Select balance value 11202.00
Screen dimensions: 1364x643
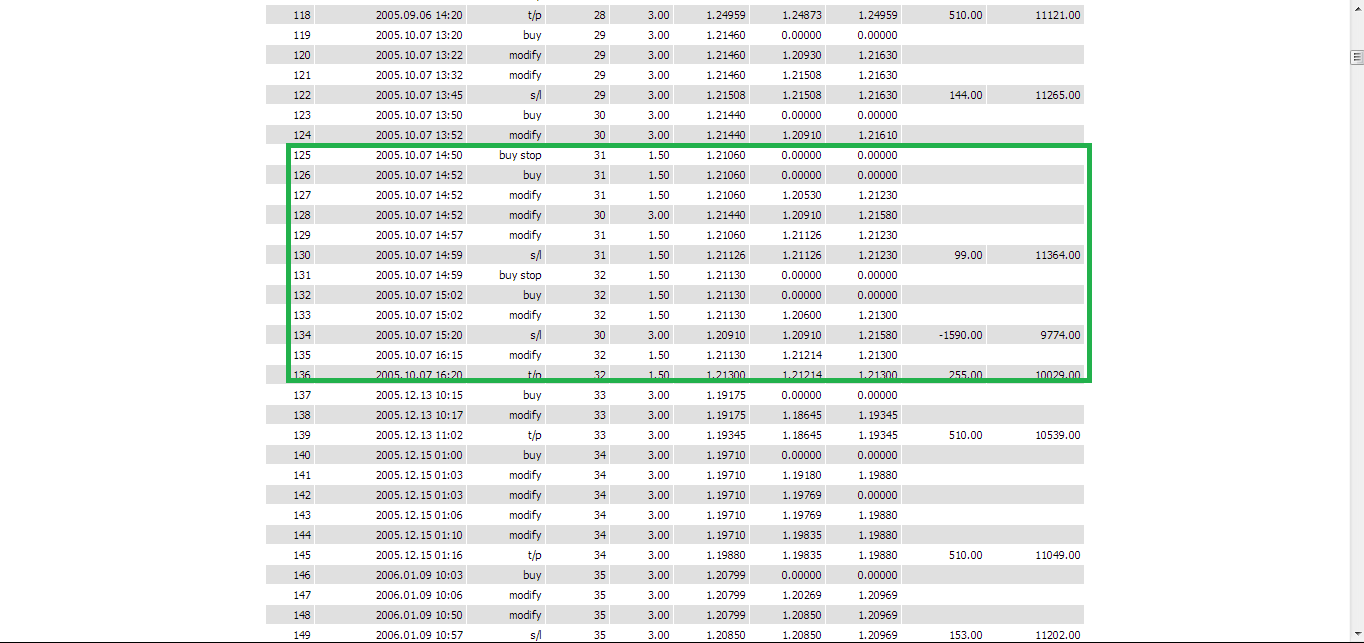click(1057, 635)
